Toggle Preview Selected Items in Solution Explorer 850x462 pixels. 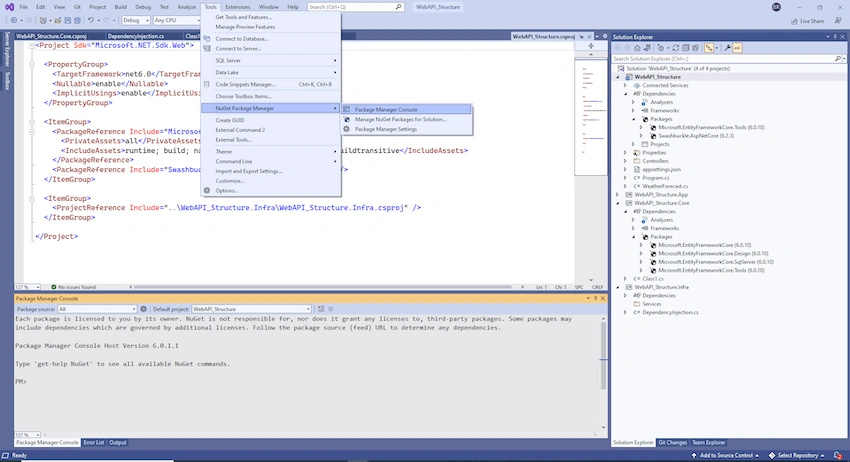(737, 48)
